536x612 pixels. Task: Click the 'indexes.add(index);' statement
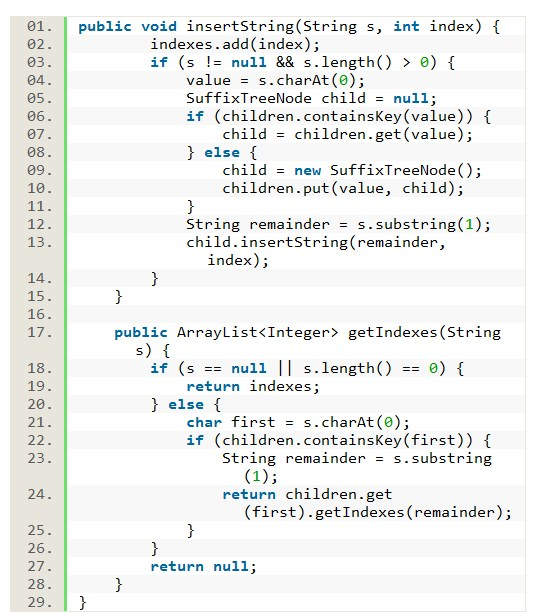tap(235, 44)
